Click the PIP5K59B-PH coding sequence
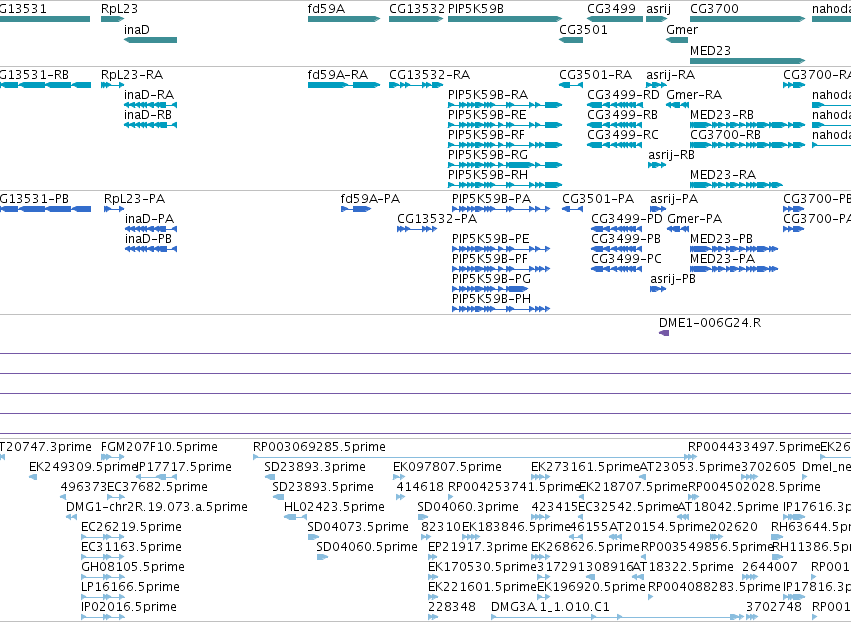The image size is (851, 622). tap(501, 309)
